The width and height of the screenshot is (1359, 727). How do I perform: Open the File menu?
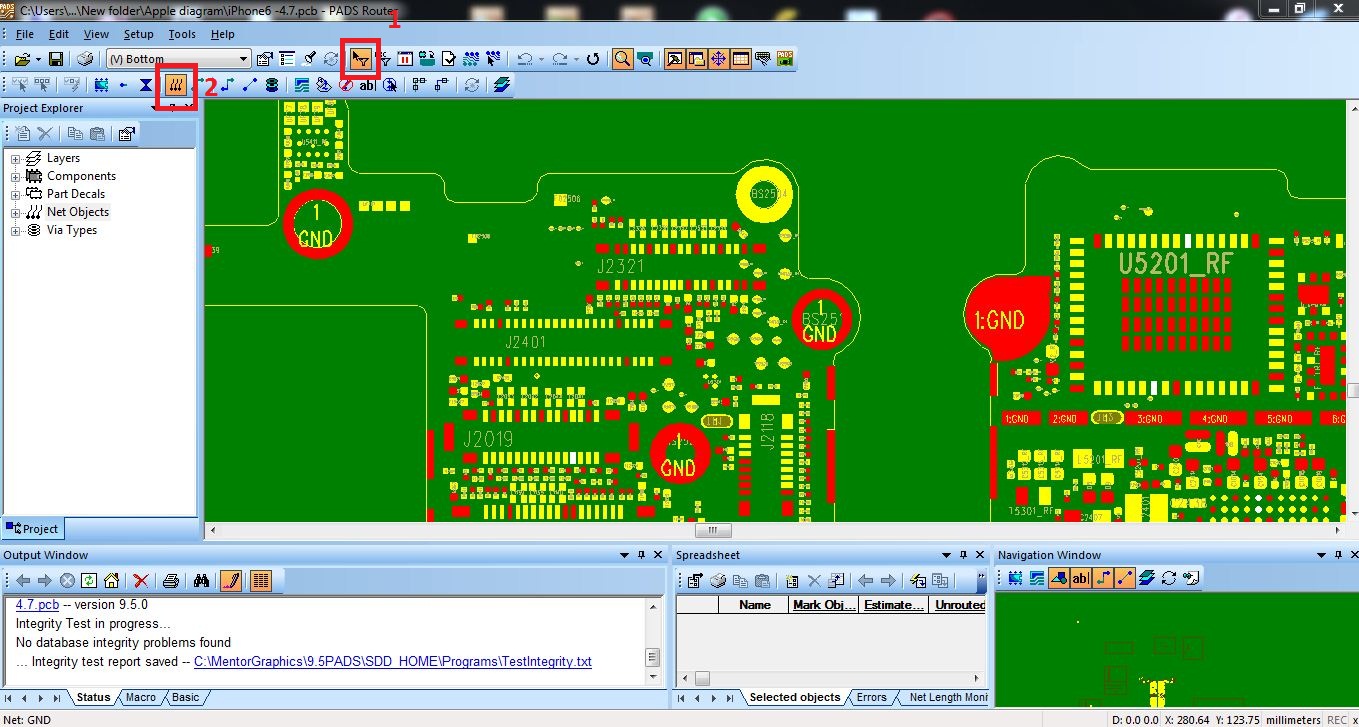click(x=25, y=34)
